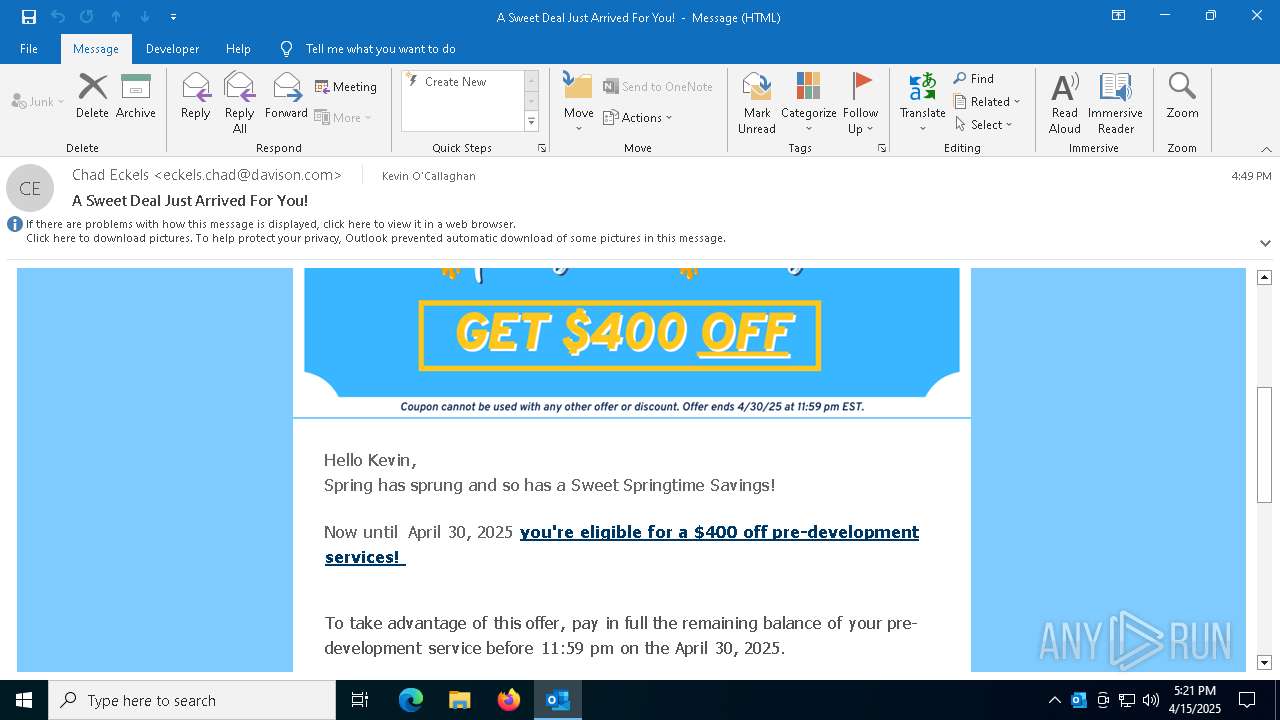This screenshot has width=1280, height=720.
Task: Click the CE sender avatar
Action: pyautogui.click(x=30, y=188)
